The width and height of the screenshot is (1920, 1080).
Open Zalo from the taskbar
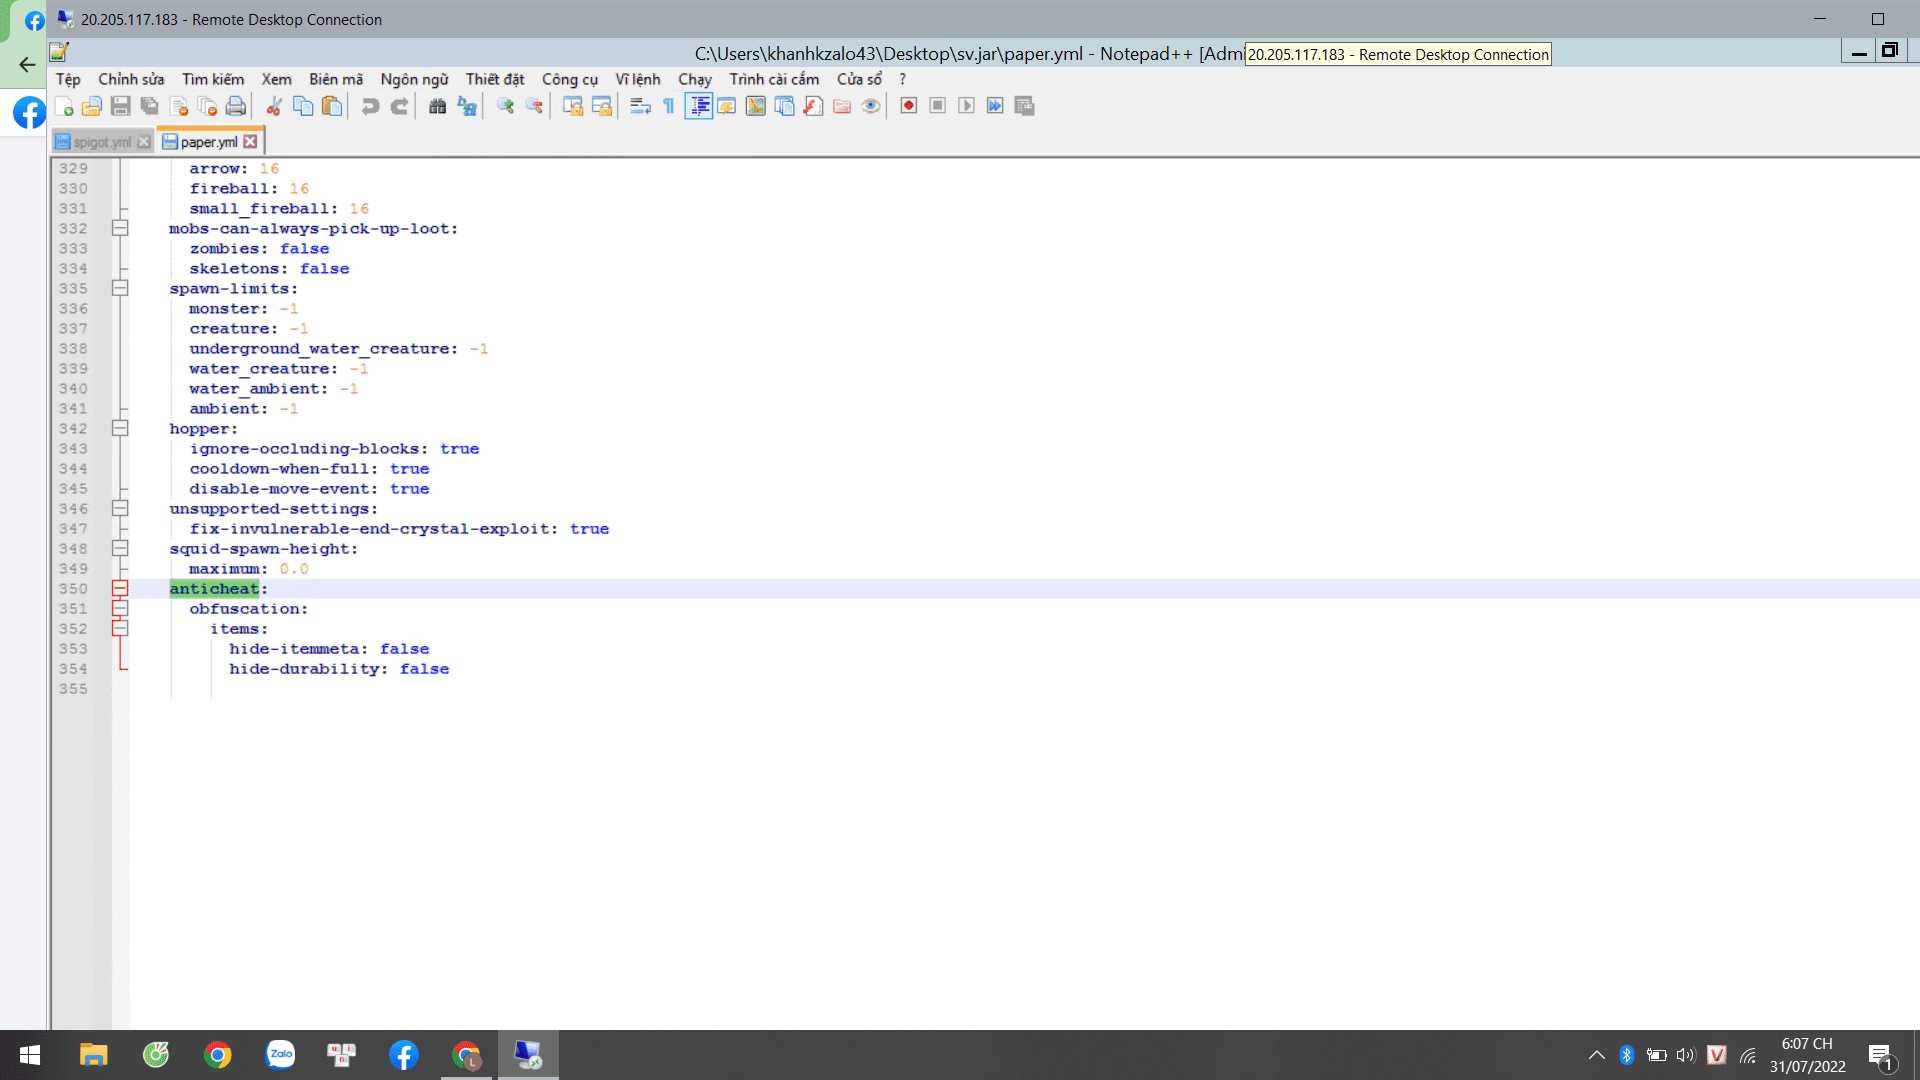280,1054
